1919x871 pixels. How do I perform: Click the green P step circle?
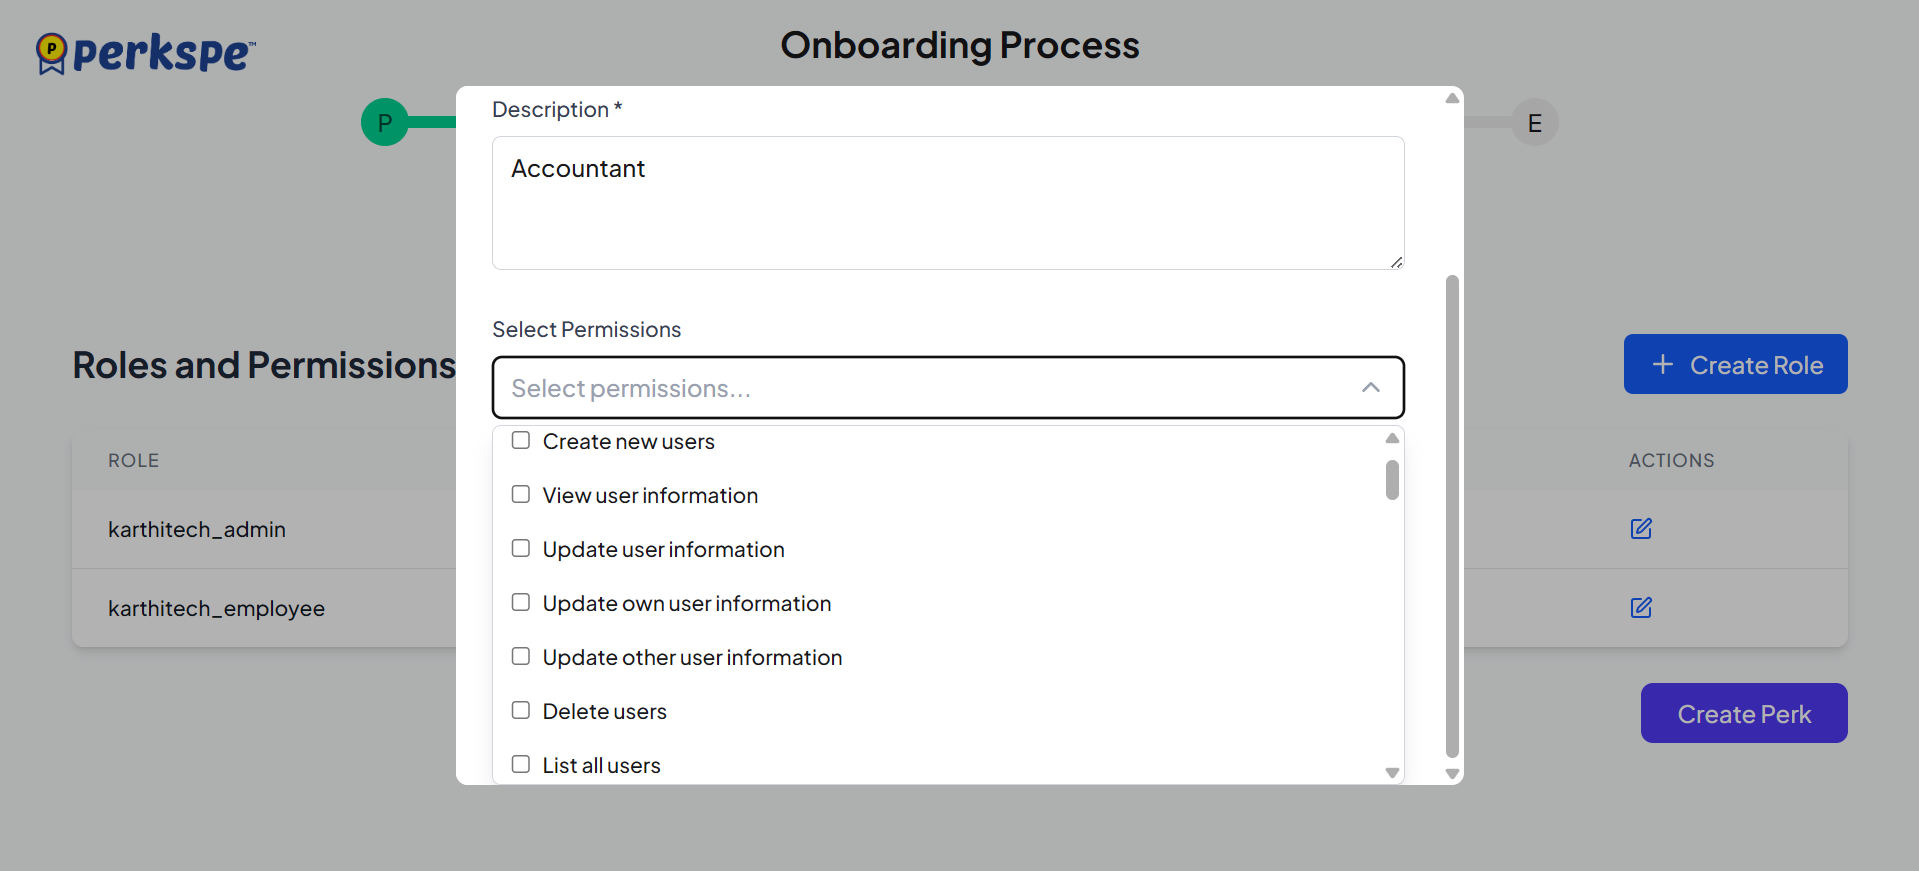[385, 122]
